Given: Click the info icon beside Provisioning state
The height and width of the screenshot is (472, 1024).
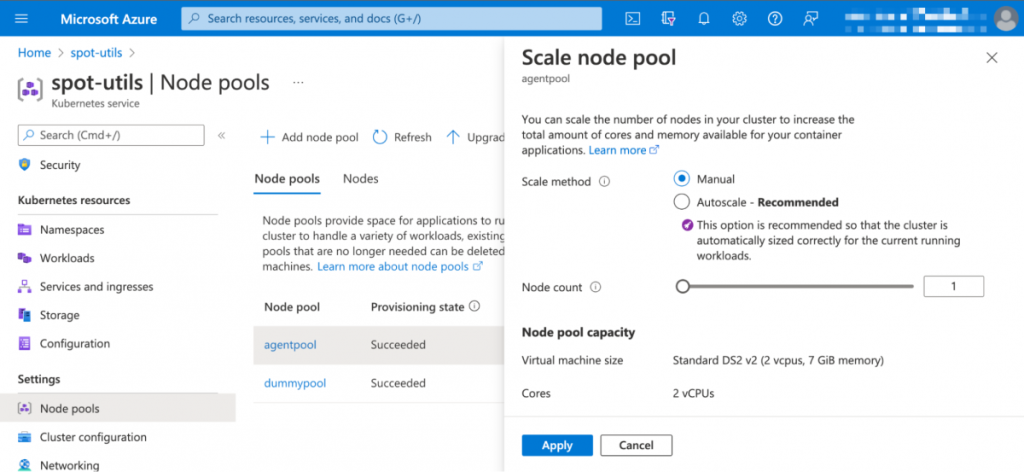Looking at the screenshot, I should 475,307.
